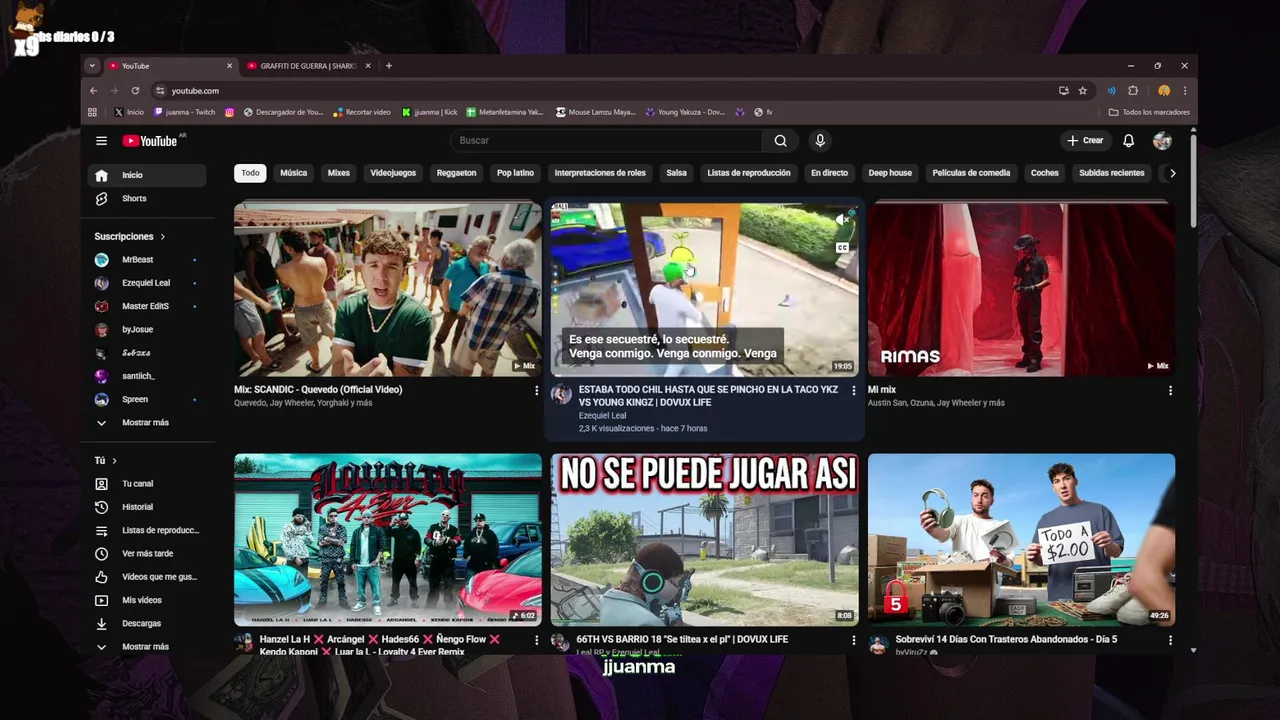Open Recortar video bookmark

point(361,112)
